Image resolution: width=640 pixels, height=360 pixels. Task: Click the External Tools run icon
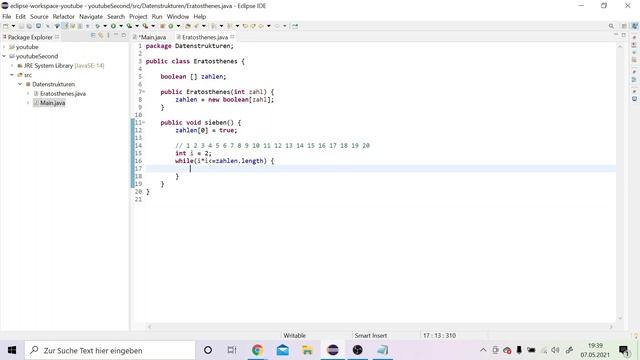[x=145, y=26]
